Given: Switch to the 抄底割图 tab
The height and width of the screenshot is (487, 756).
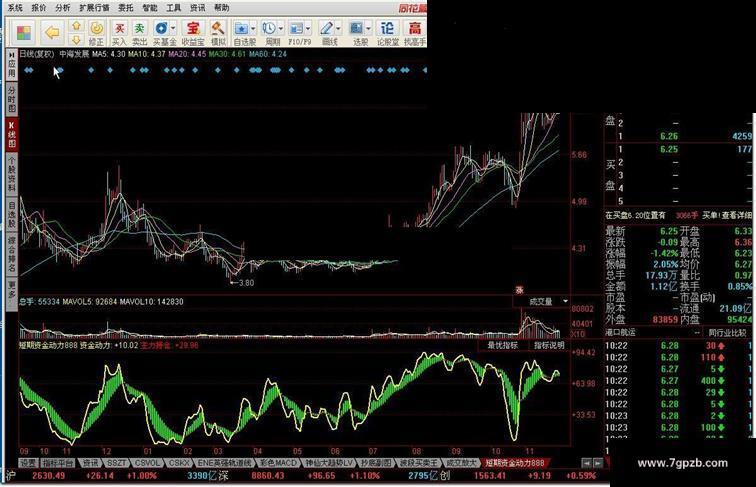Looking at the screenshot, I should 376,463.
